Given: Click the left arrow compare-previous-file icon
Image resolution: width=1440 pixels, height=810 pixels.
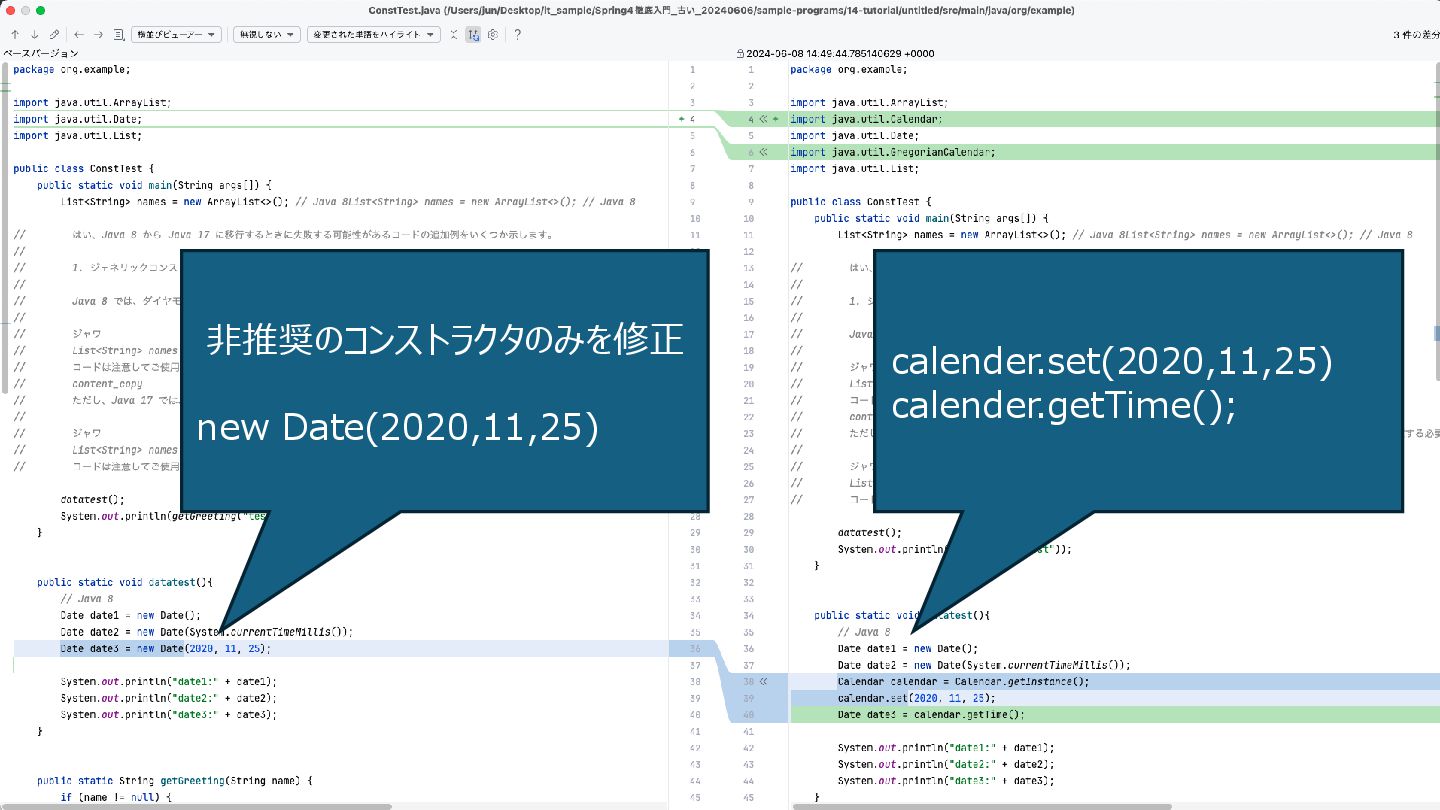Looking at the screenshot, I should [79, 34].
